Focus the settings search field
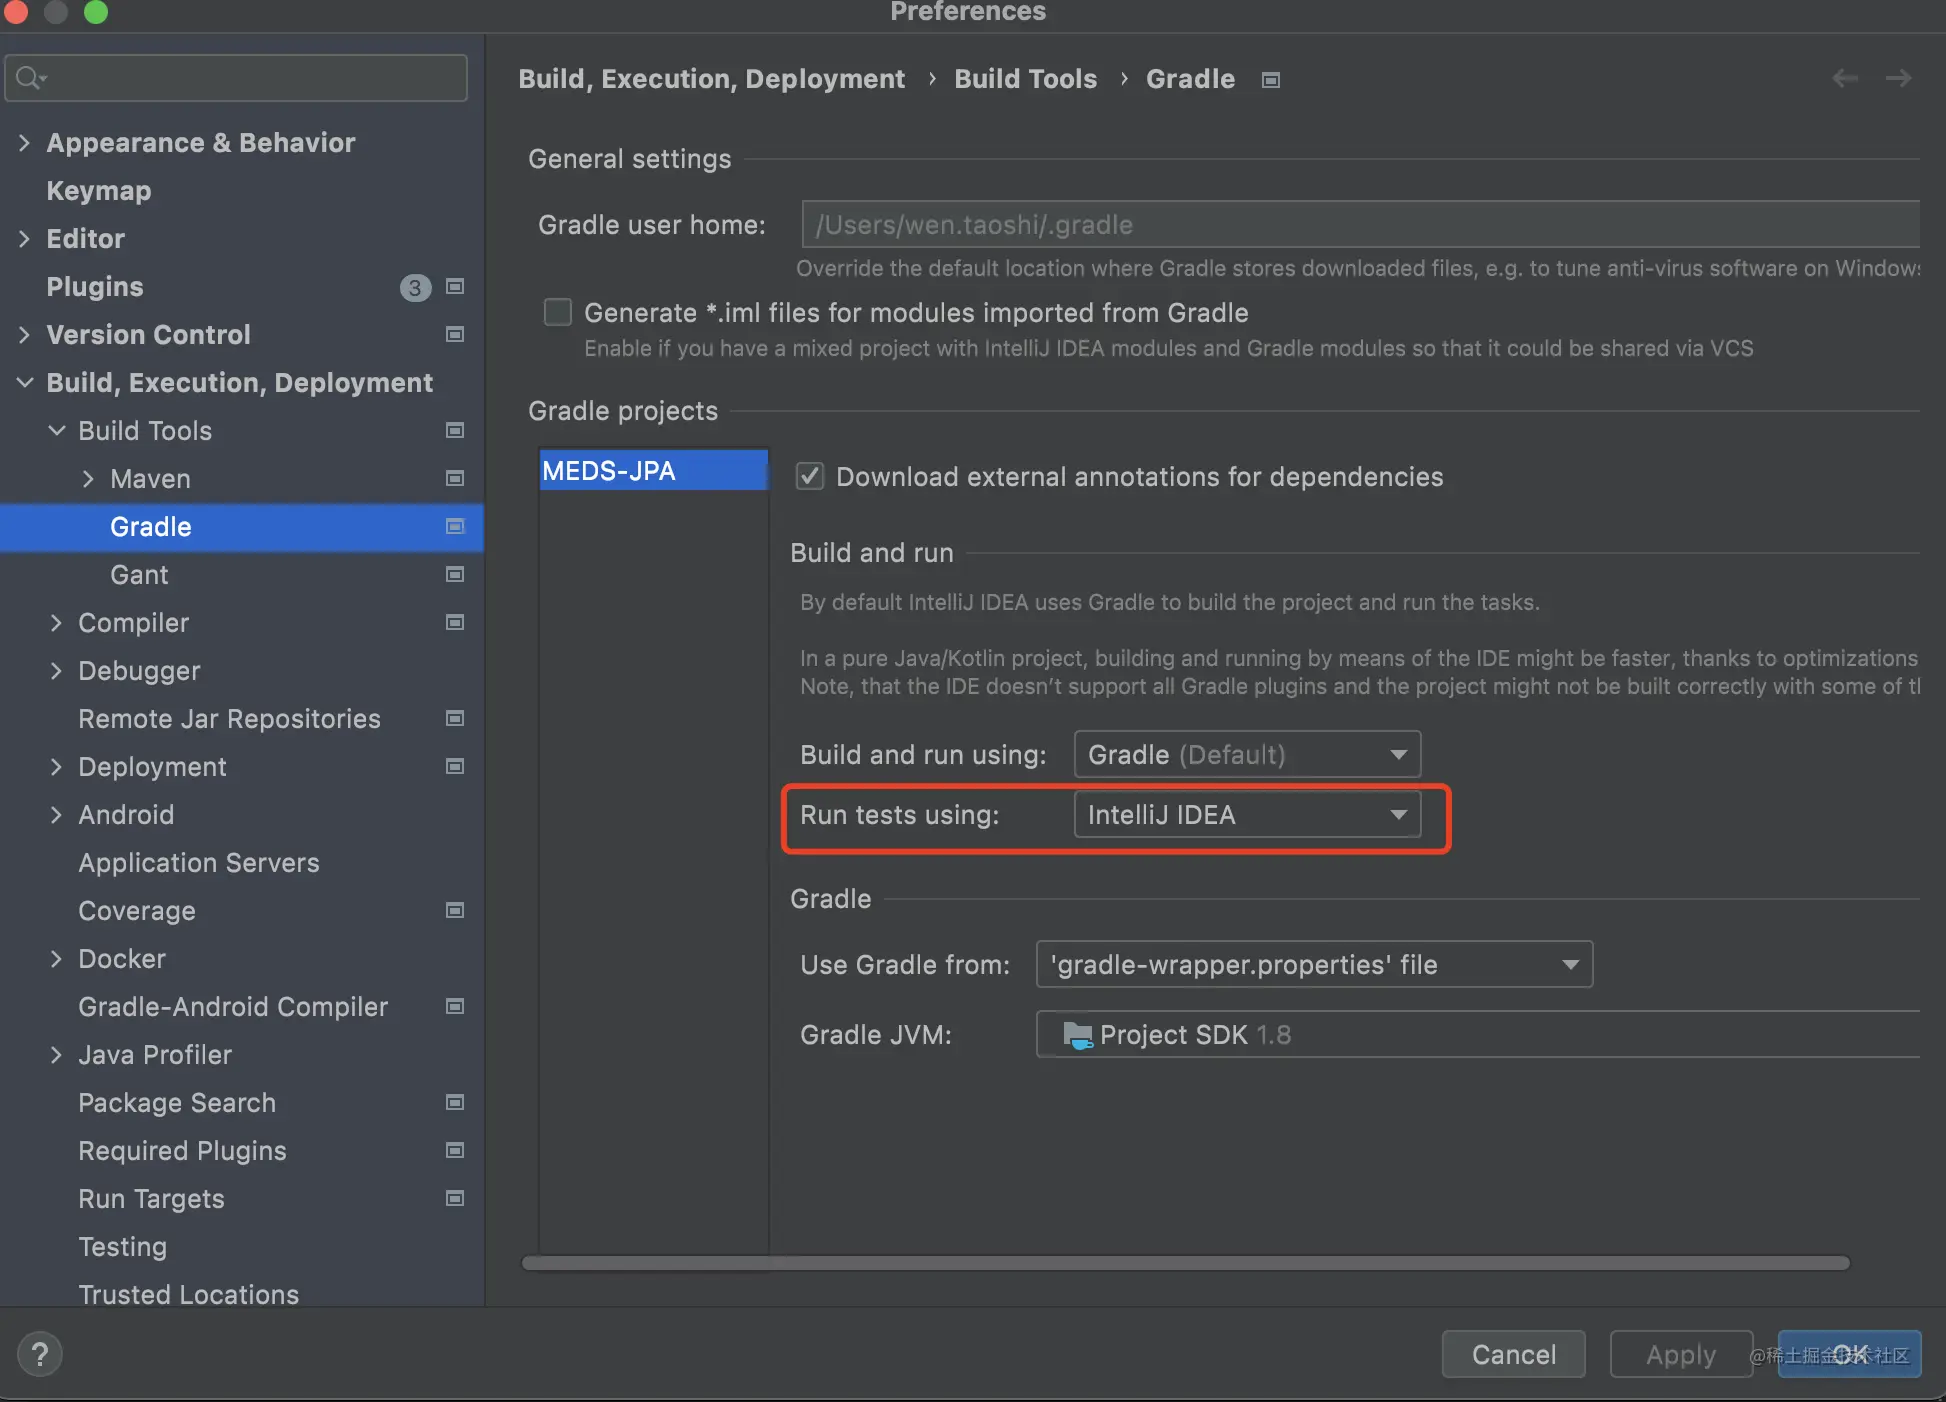The width and height of the screenshot is (1946, 1402). 236,78
